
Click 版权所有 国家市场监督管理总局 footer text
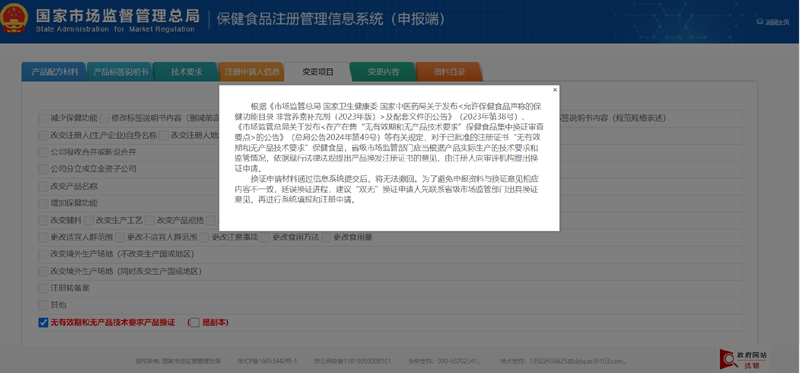coord(178,361)
